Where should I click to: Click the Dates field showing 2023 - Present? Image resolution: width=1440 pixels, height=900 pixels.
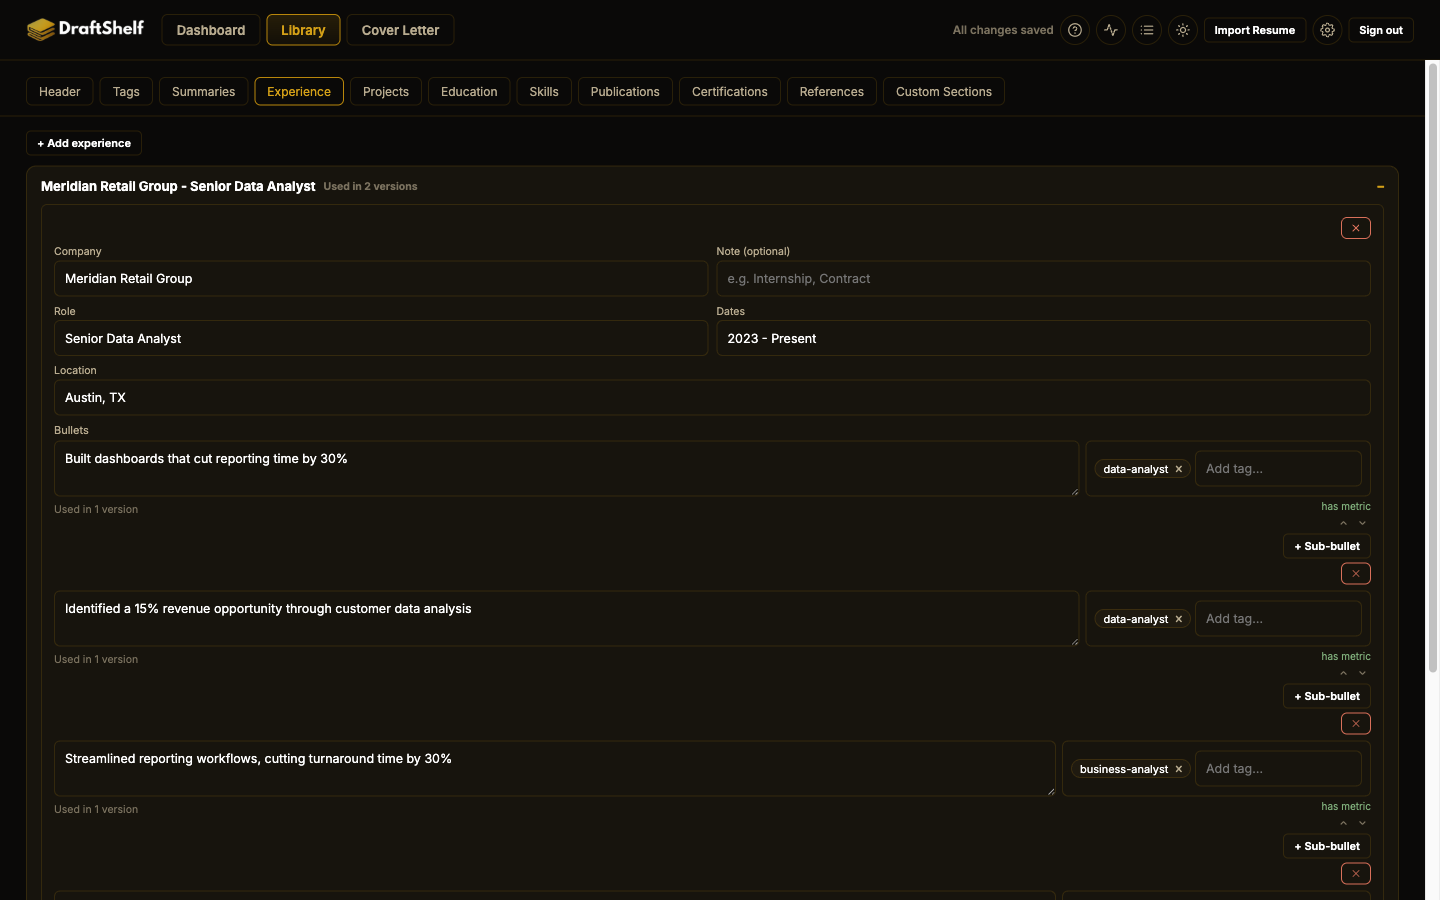(1043, 338)
